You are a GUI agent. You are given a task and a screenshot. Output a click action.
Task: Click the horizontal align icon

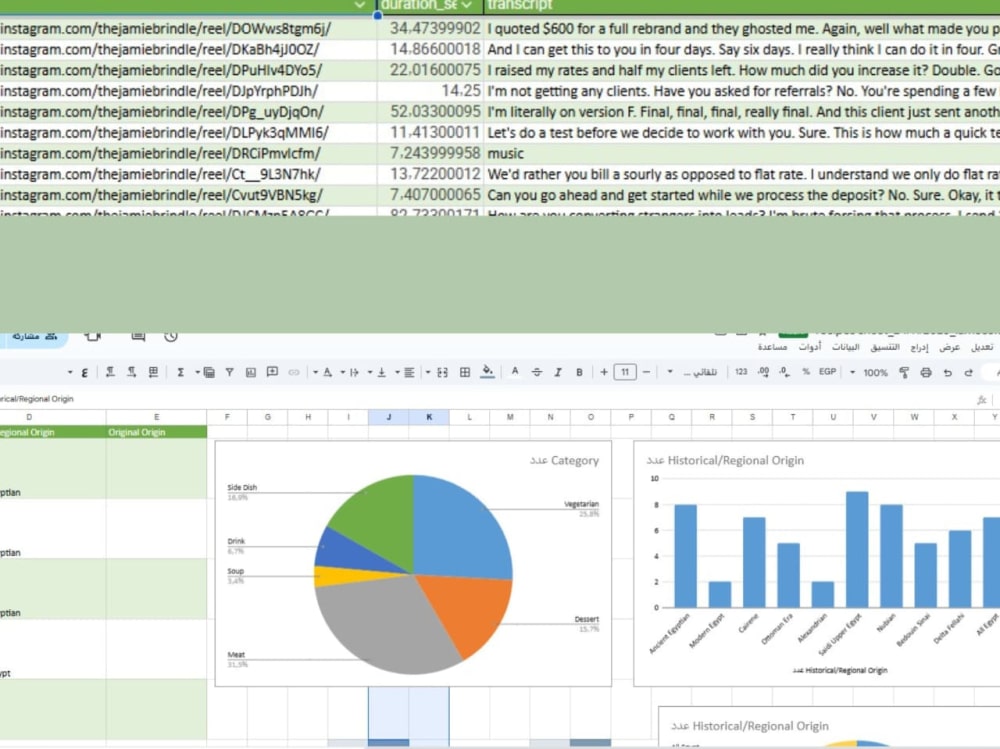[409, 372]
